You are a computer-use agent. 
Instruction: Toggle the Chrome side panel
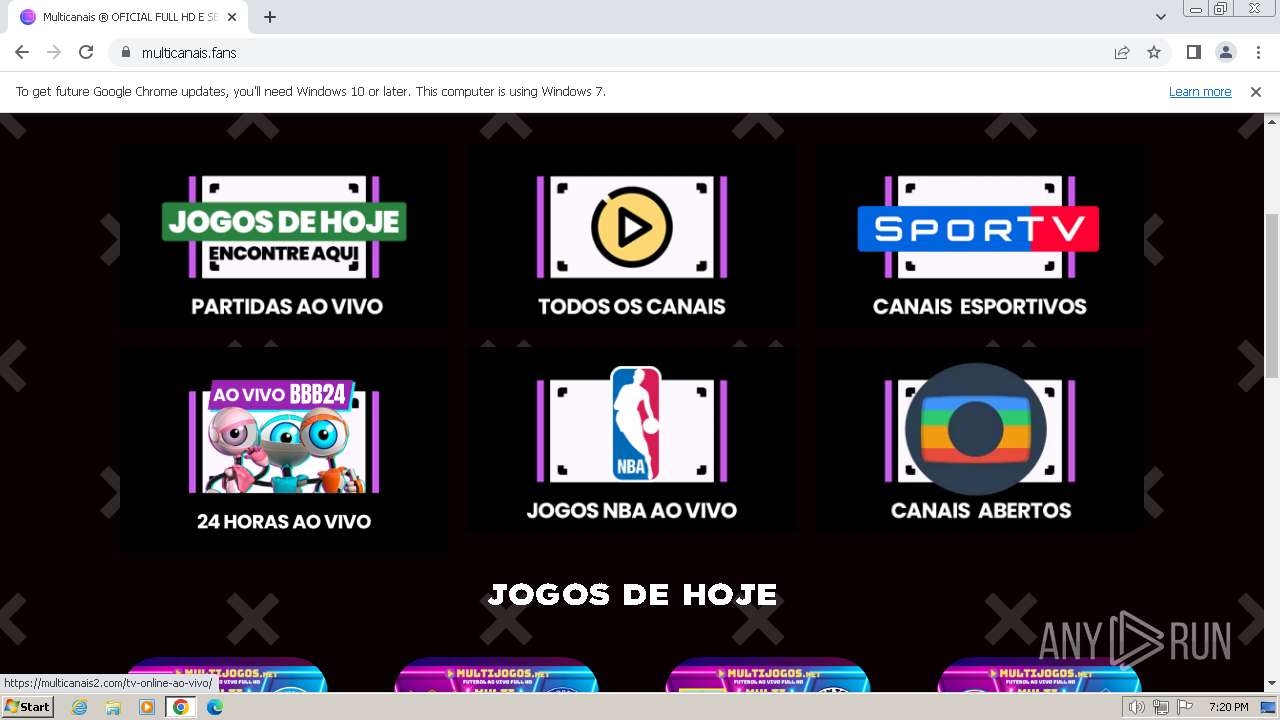1193,52
